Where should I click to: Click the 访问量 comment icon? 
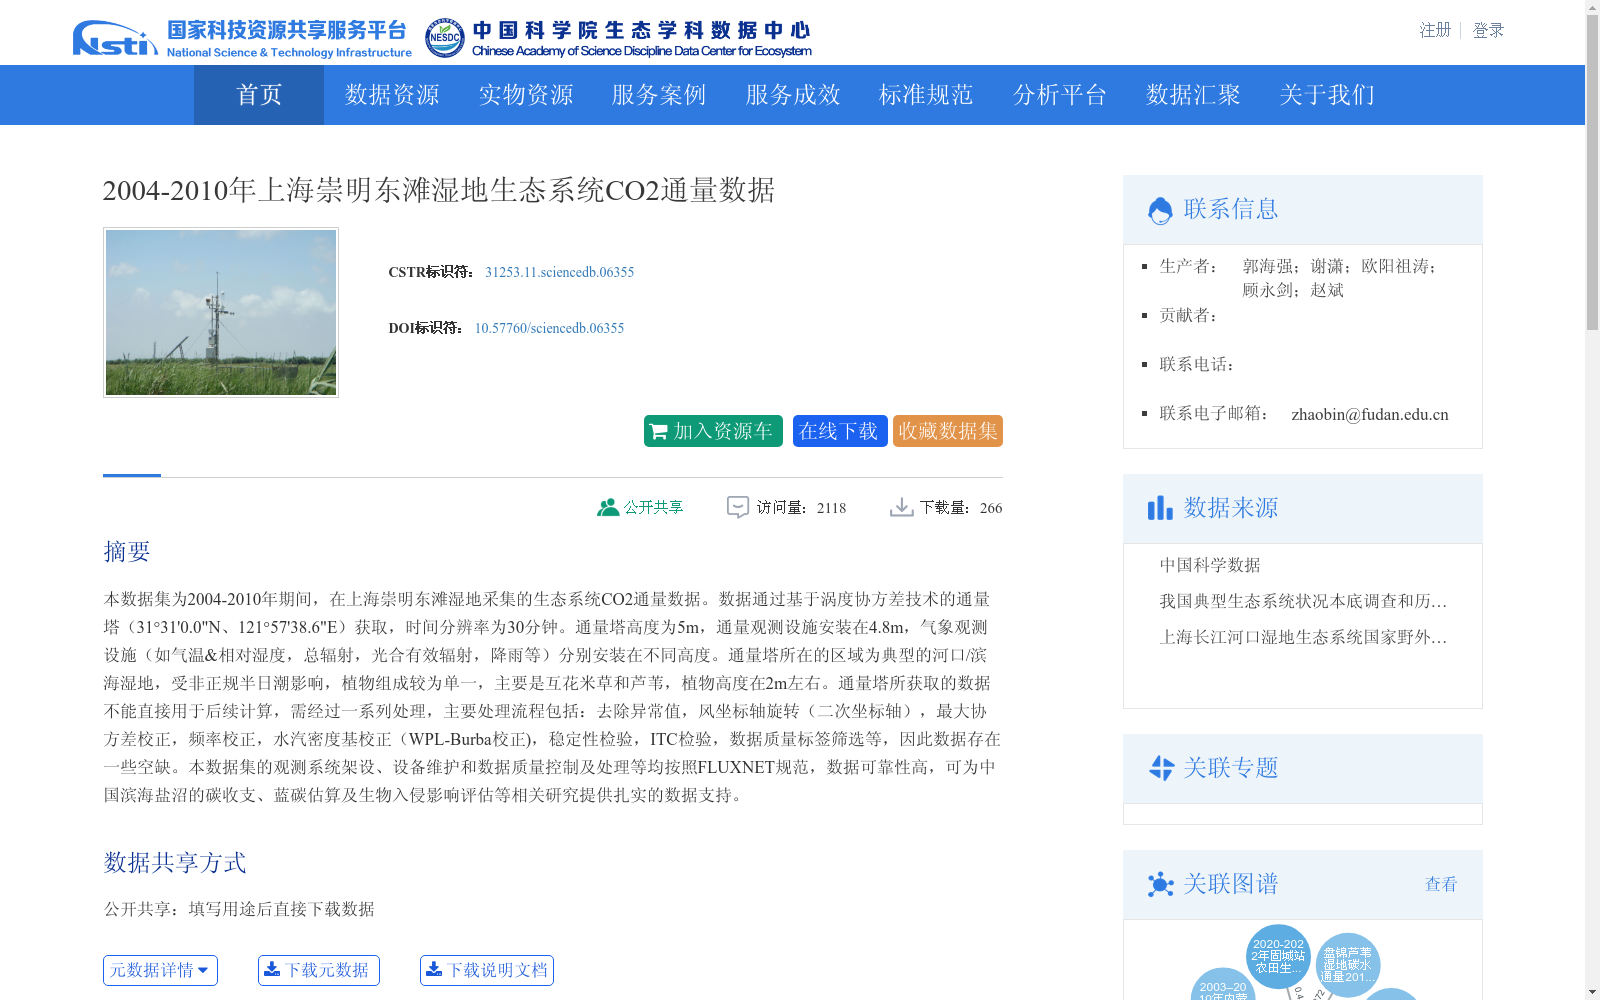(x=737, y=507)
